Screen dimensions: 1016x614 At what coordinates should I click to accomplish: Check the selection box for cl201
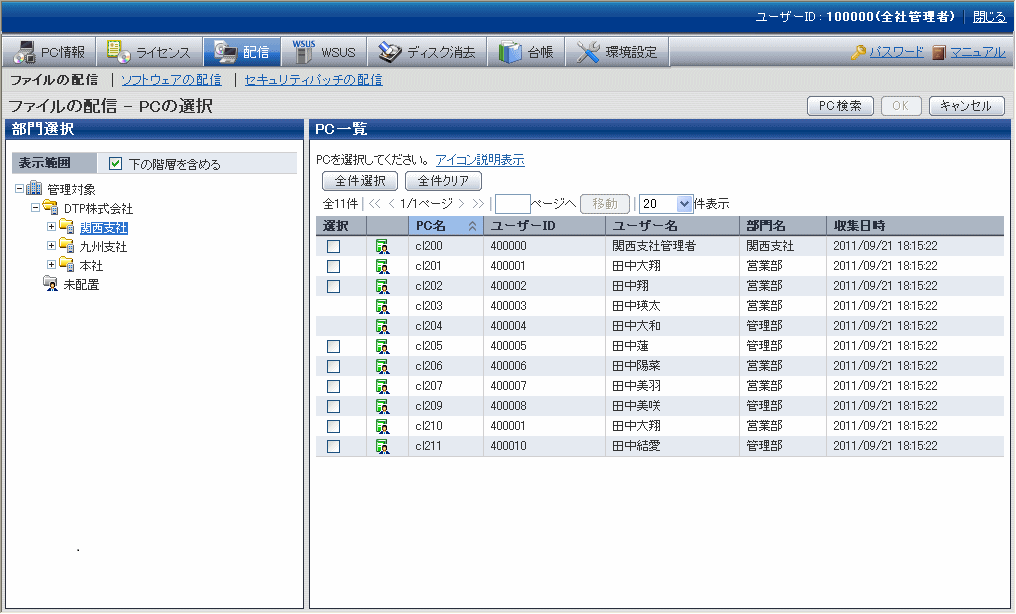(334, 266)
